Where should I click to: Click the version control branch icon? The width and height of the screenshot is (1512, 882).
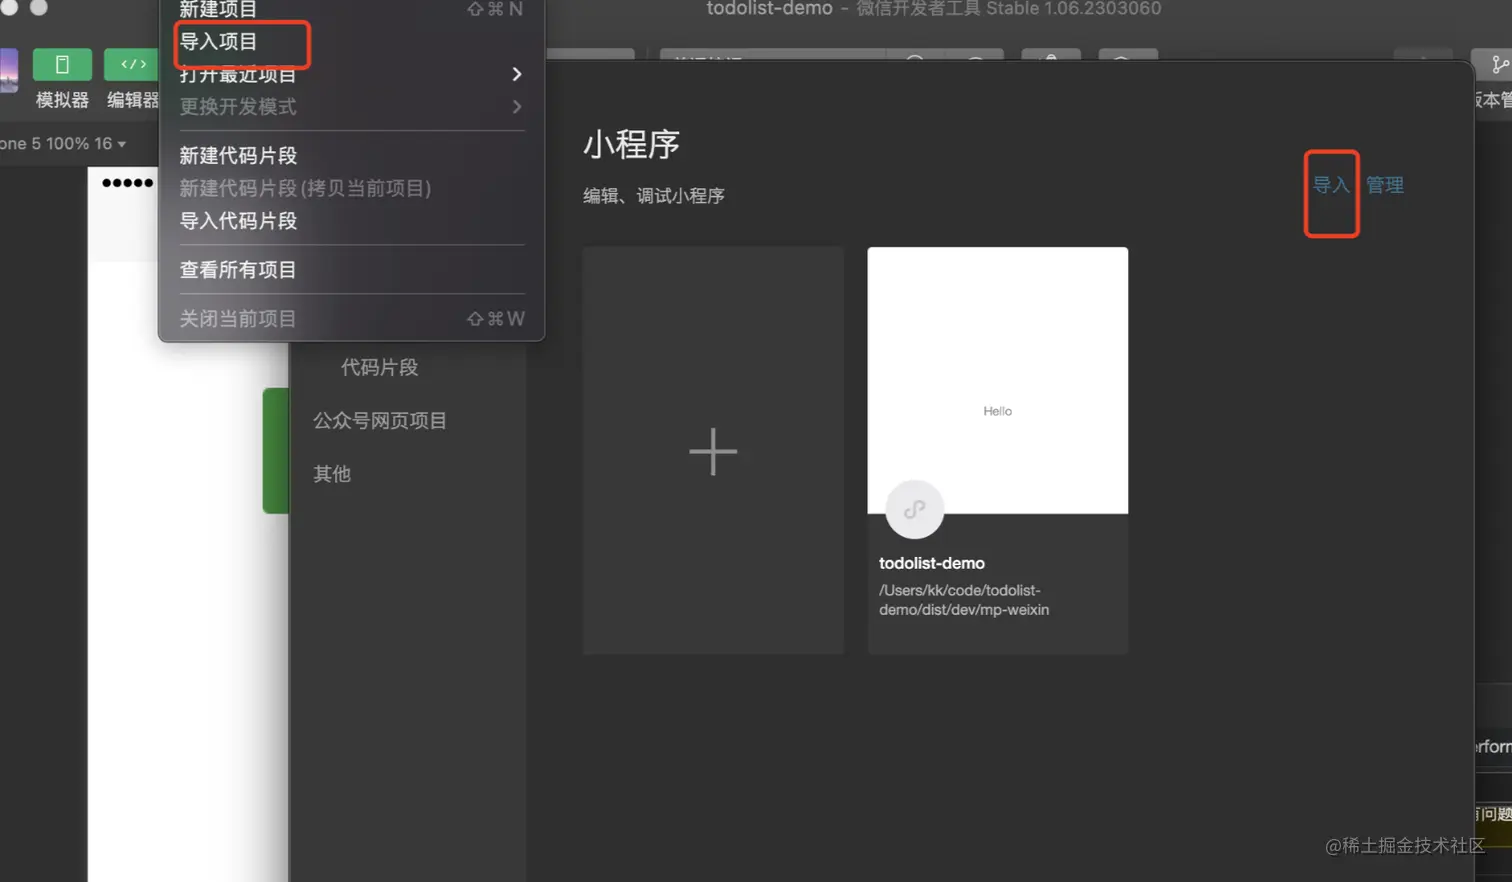1498,65
